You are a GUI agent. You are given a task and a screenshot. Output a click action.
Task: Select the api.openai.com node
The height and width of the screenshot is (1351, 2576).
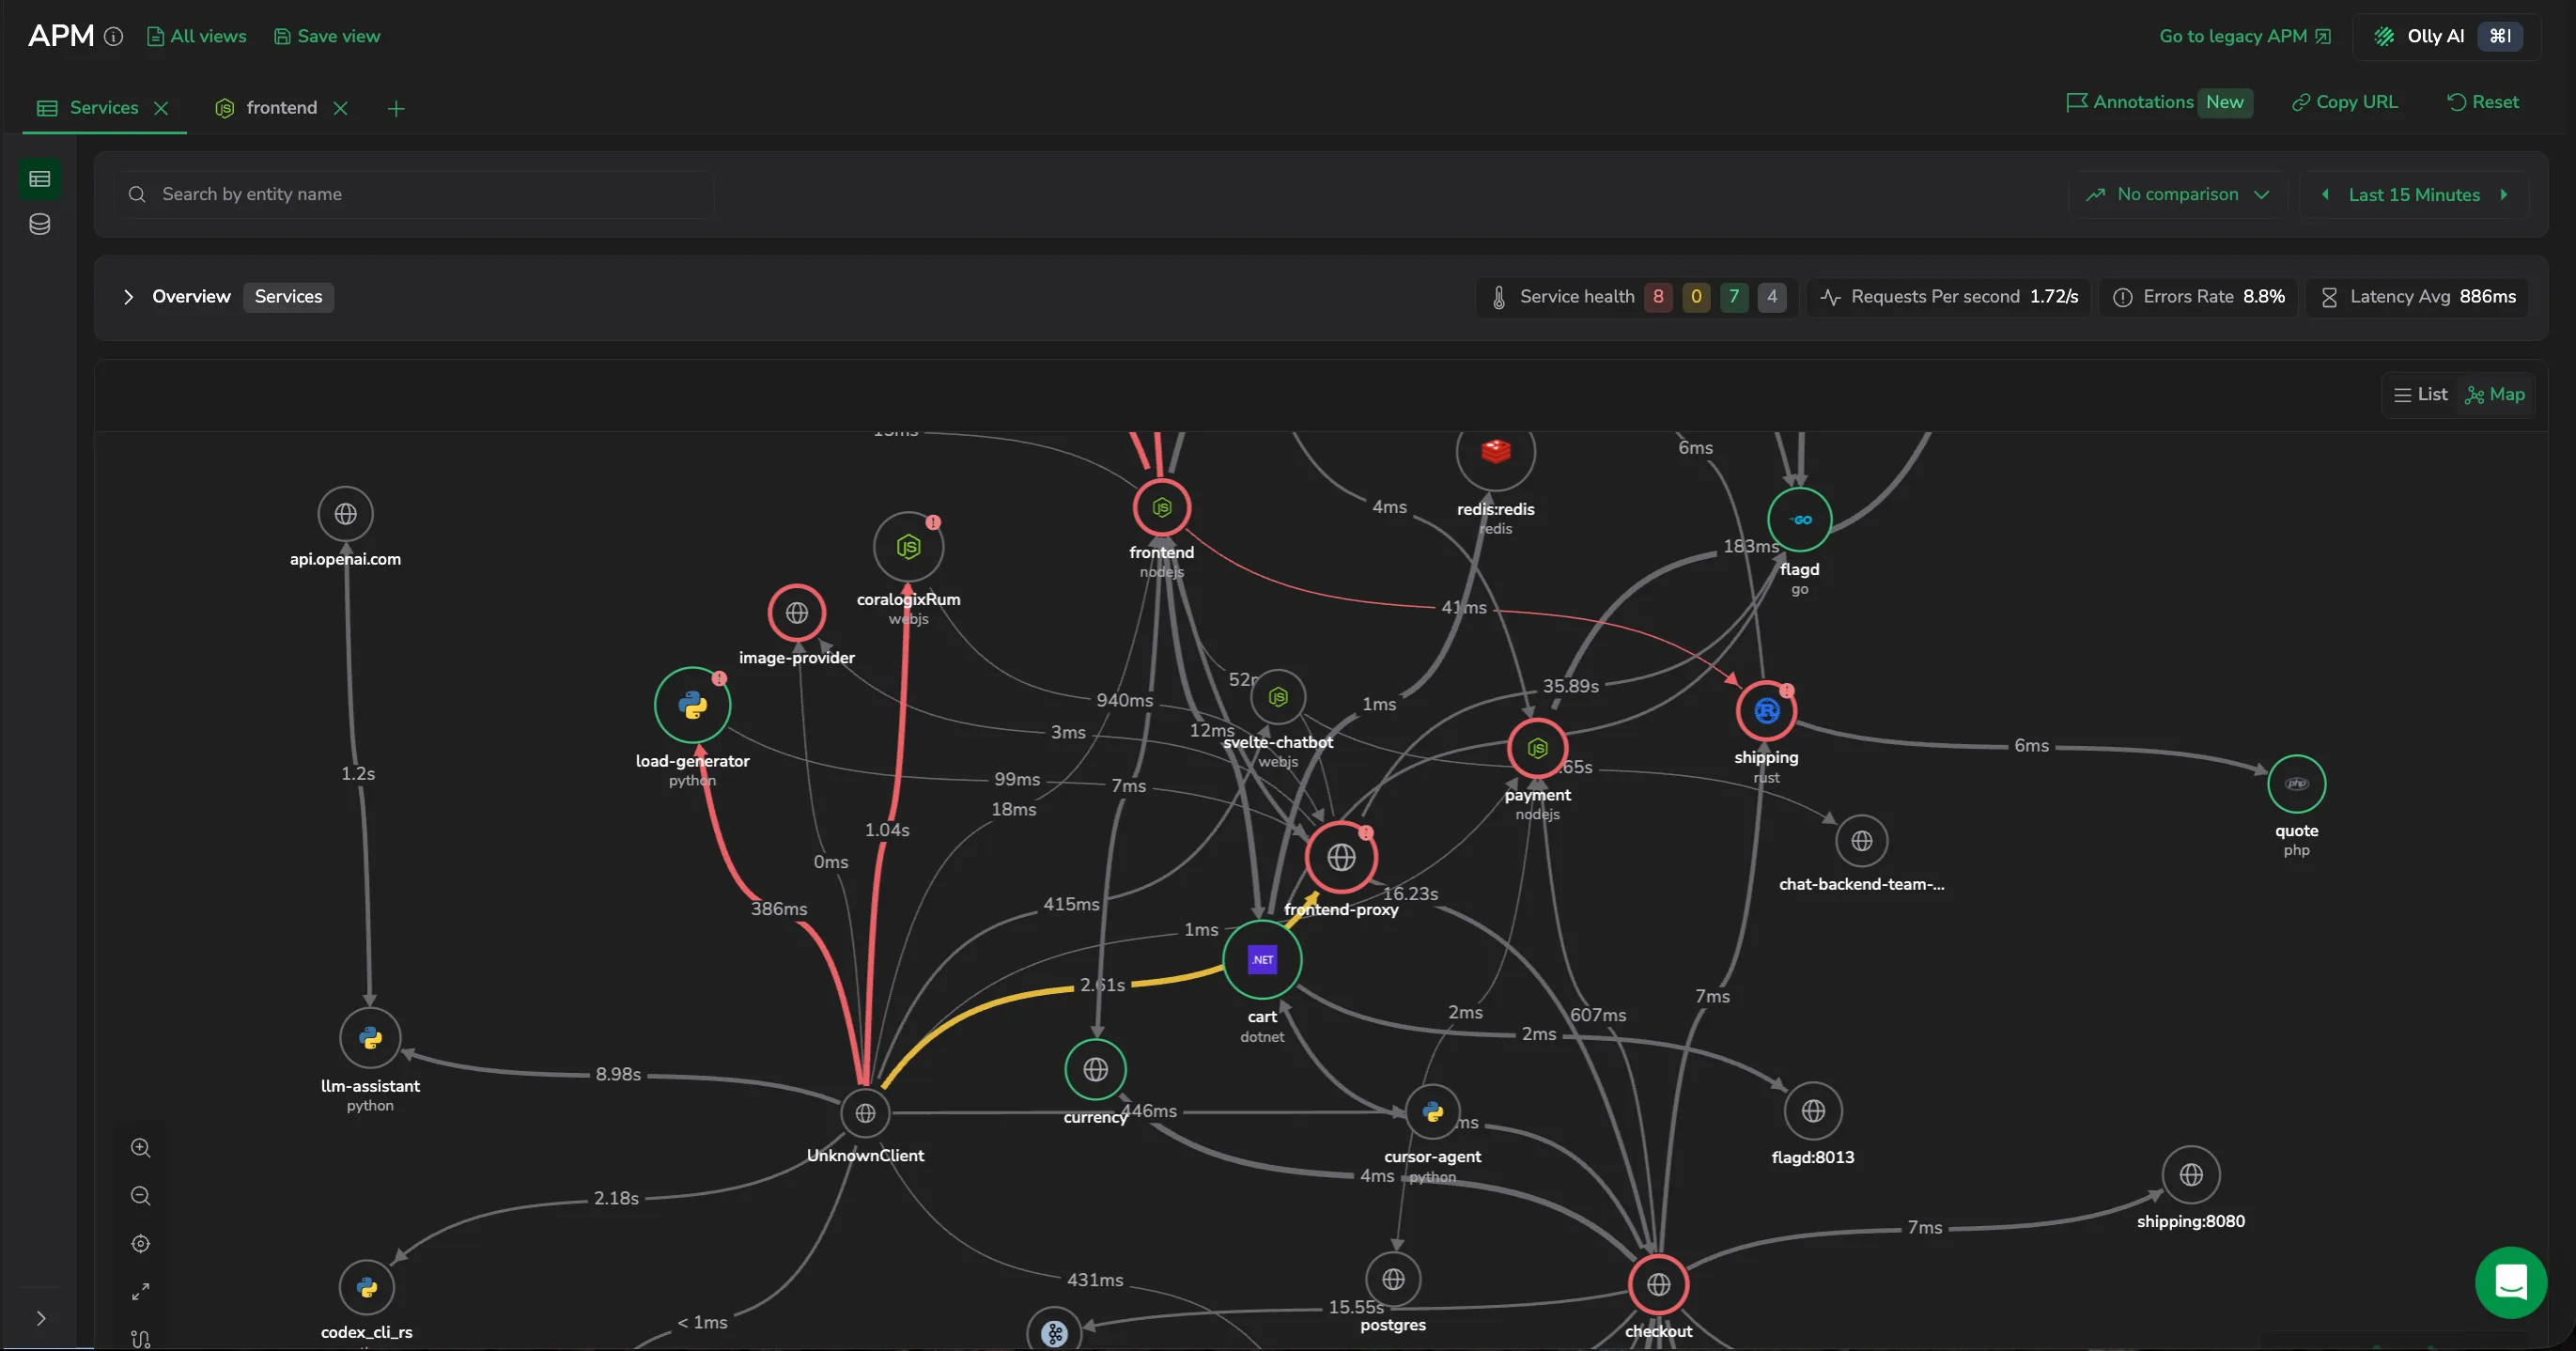[x=346, y=514]
